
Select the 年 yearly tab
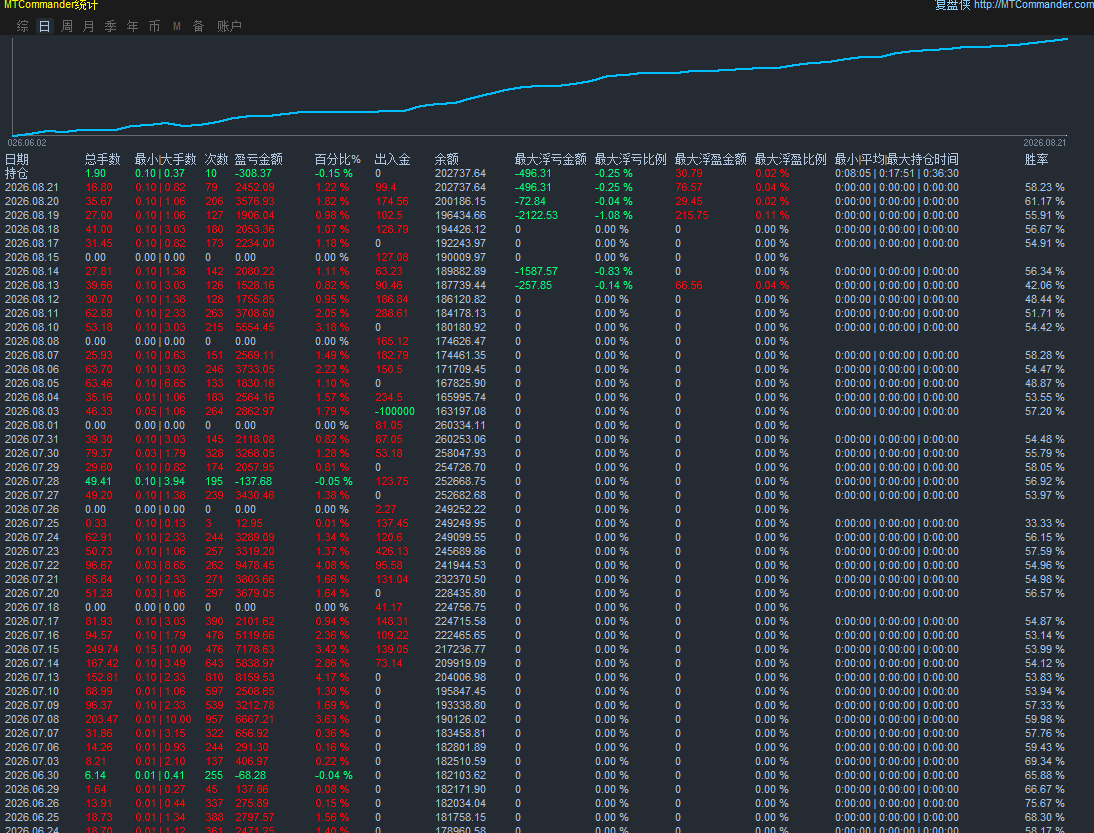click(x=133, y=26)
